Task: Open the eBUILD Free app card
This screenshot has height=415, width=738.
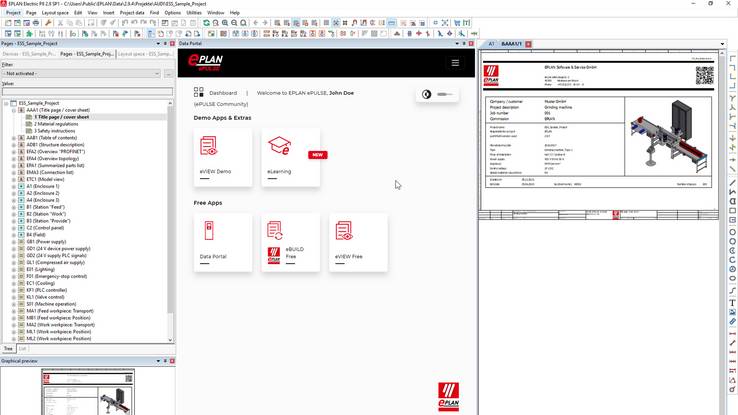Action: (x=290, y=242)
